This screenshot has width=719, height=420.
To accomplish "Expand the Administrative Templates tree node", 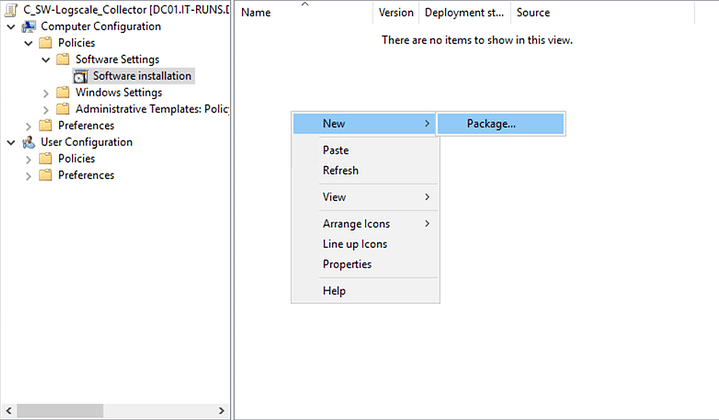I will pyautogui.click(x=46, y=109).
